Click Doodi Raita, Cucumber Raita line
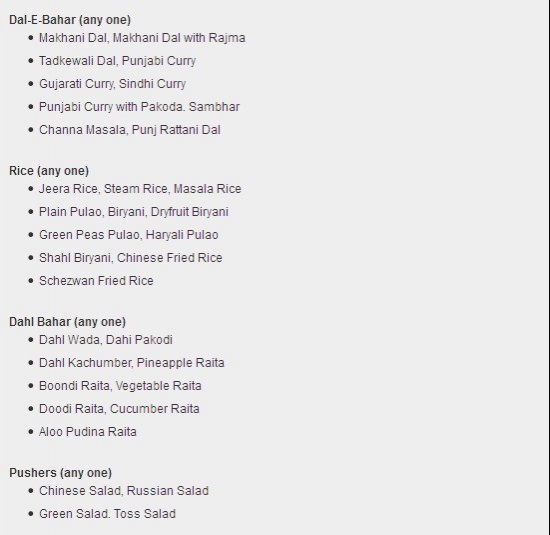The width and height of the screenshot is (550, 535). pyautogui.click(x=119, y=409)
